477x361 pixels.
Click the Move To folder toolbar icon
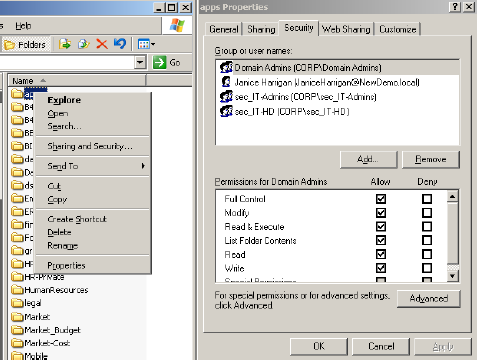coord(65,44)
